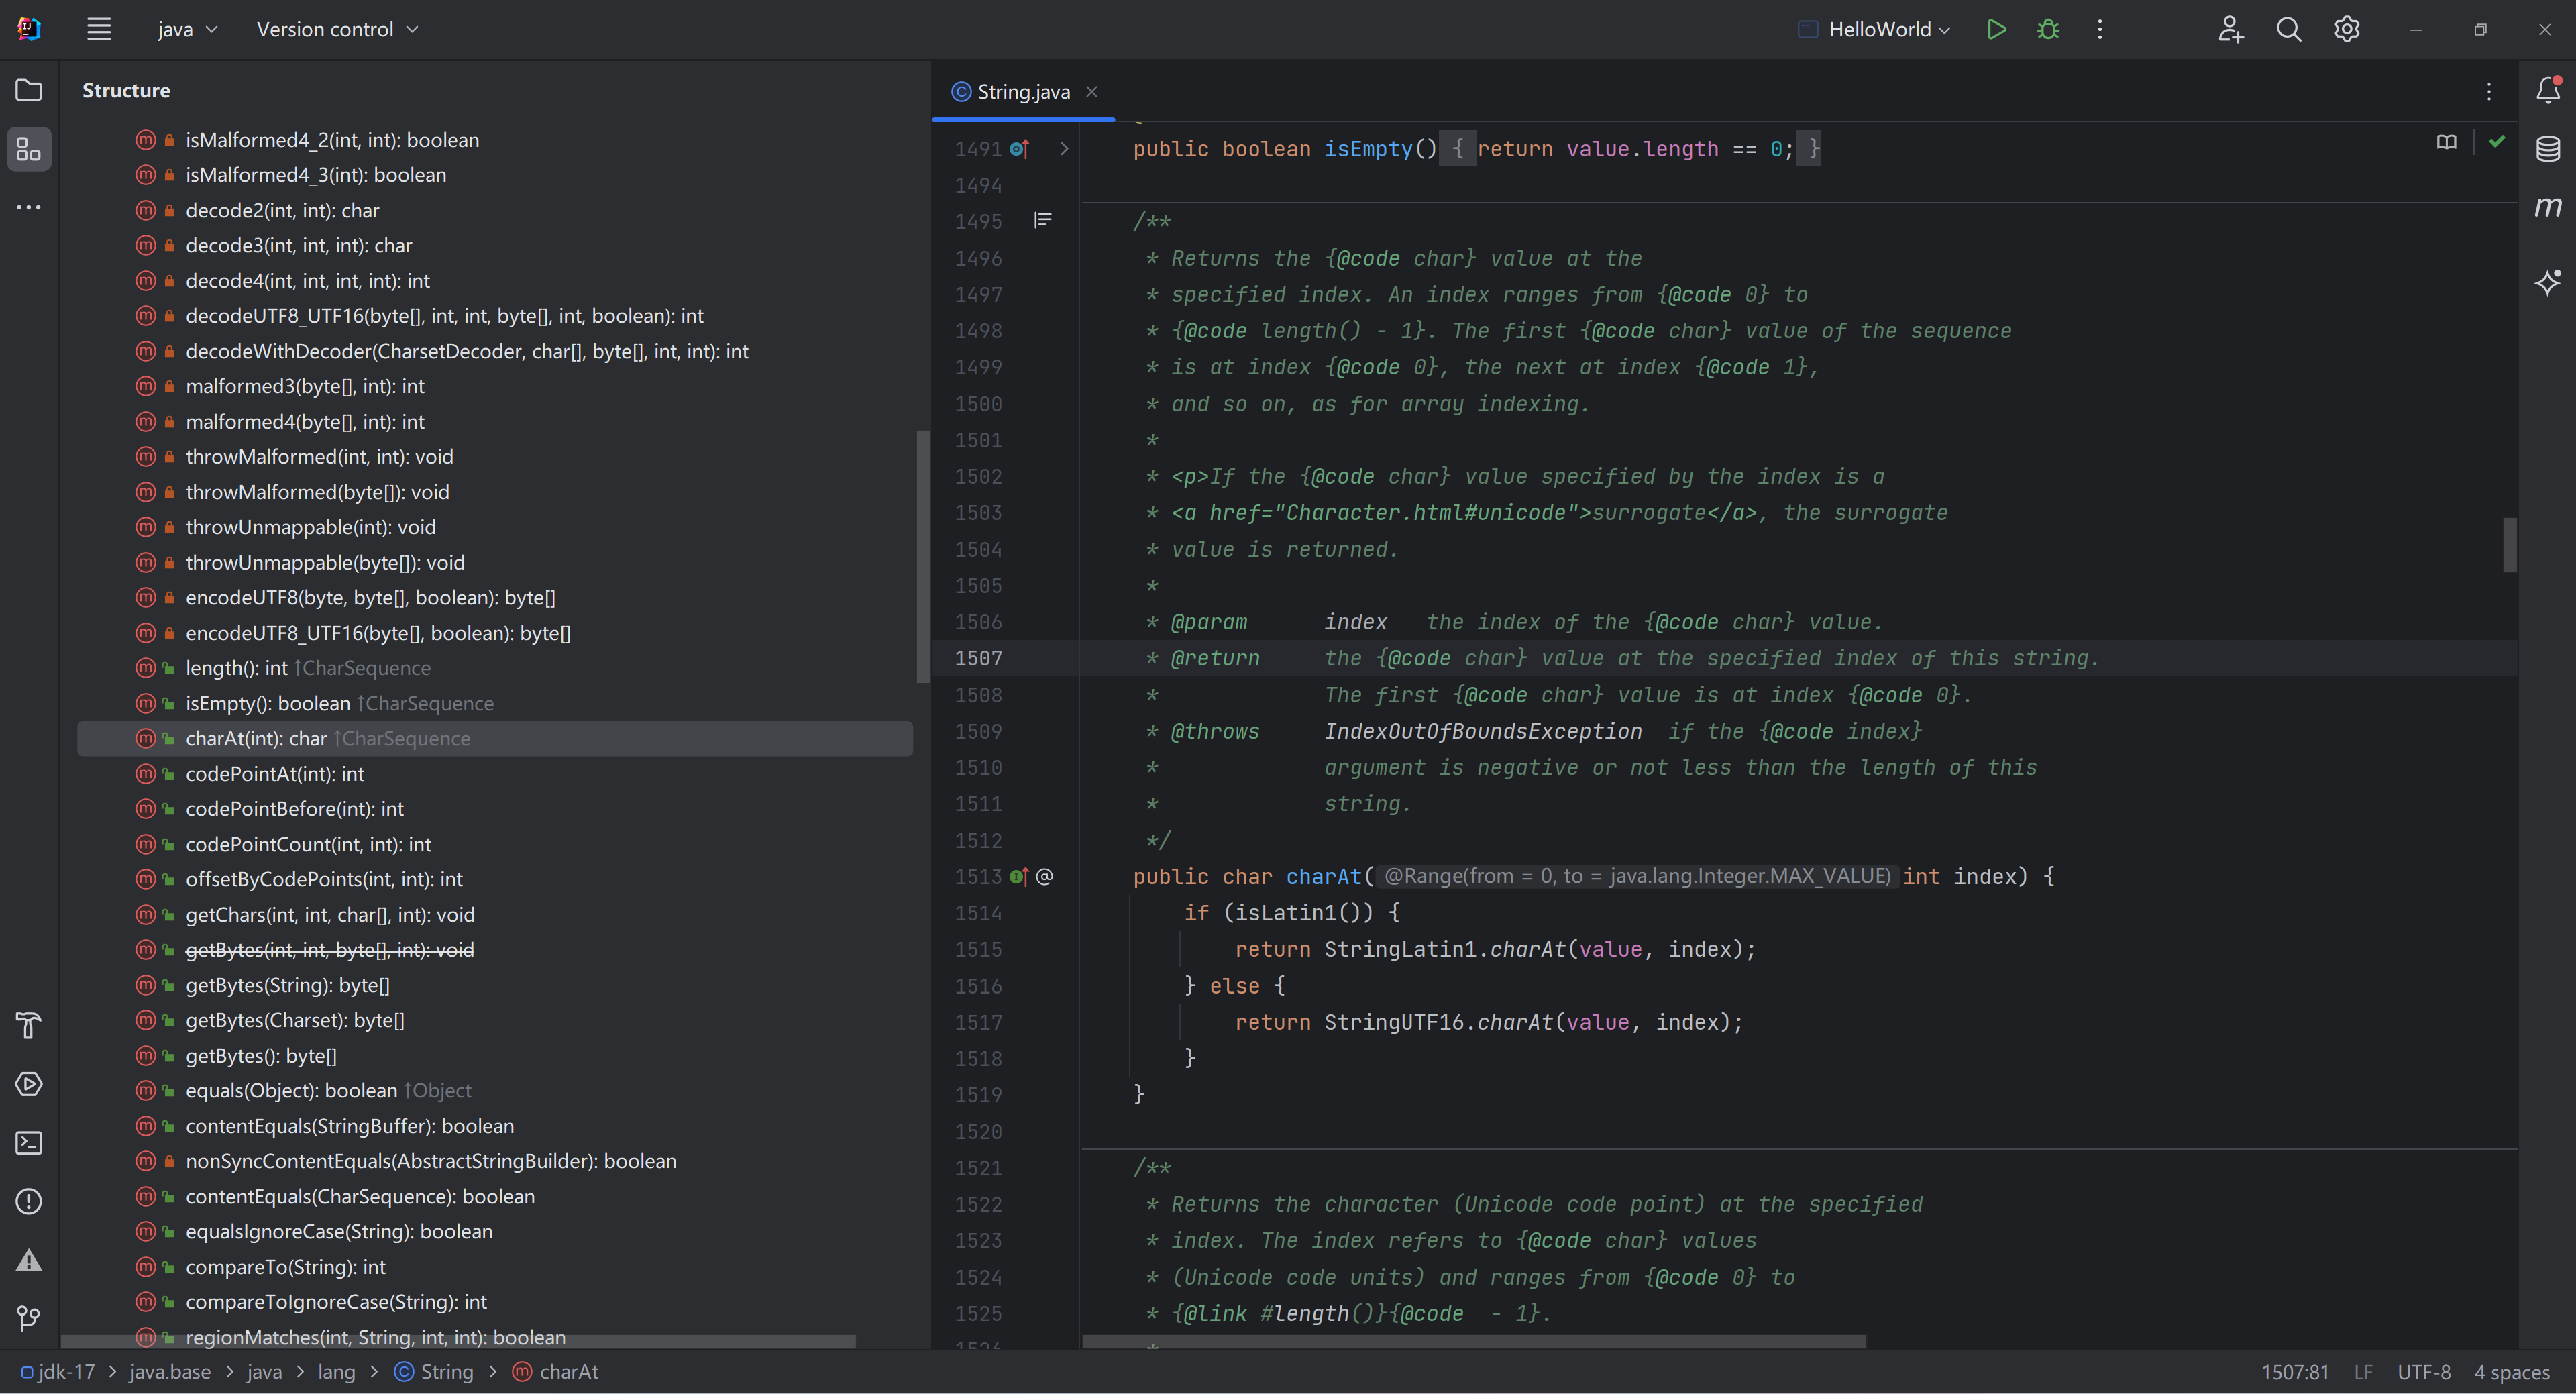
Task: Open the Git version control tool window
Action: pos(29,1318)
